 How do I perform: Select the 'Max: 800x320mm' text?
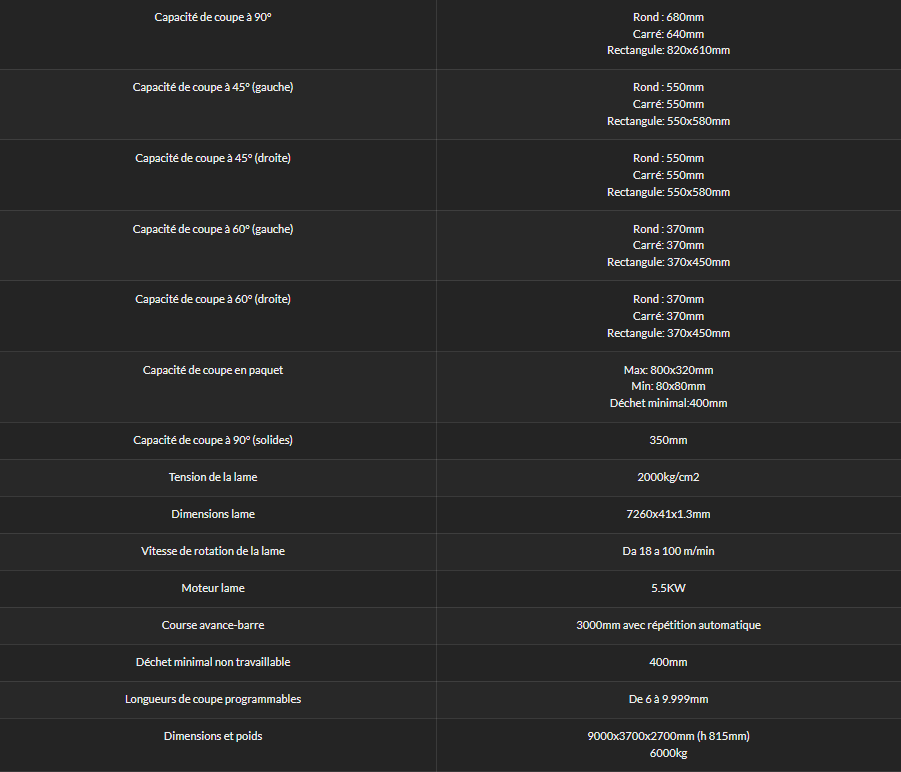(668, 370)
